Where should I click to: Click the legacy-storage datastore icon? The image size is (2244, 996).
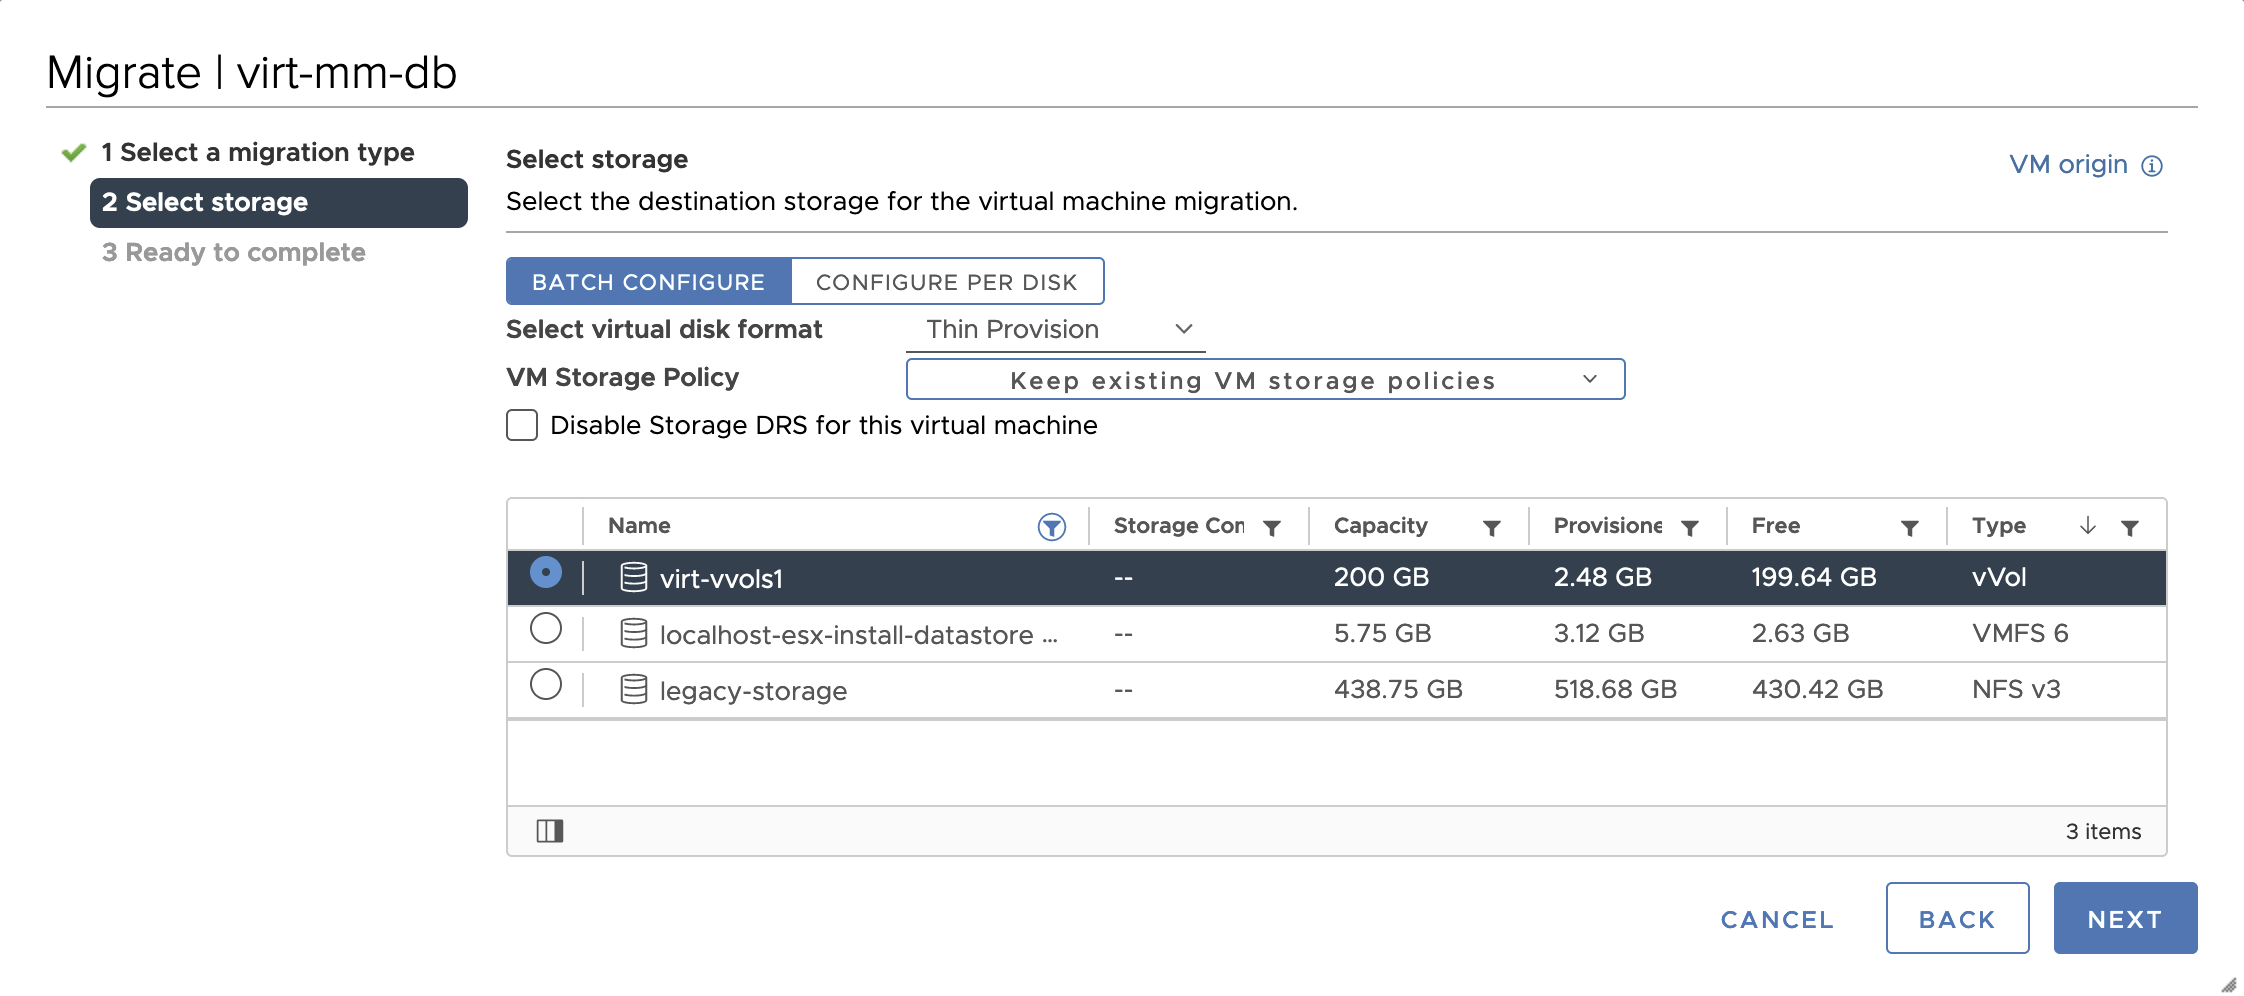point(634,689)
